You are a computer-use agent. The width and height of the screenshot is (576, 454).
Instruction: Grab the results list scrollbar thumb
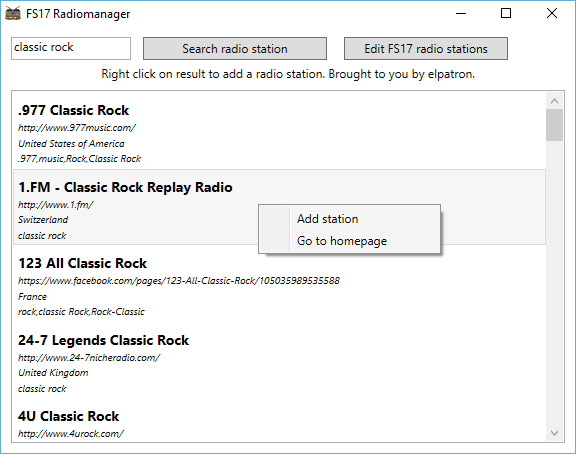(554, 125)
